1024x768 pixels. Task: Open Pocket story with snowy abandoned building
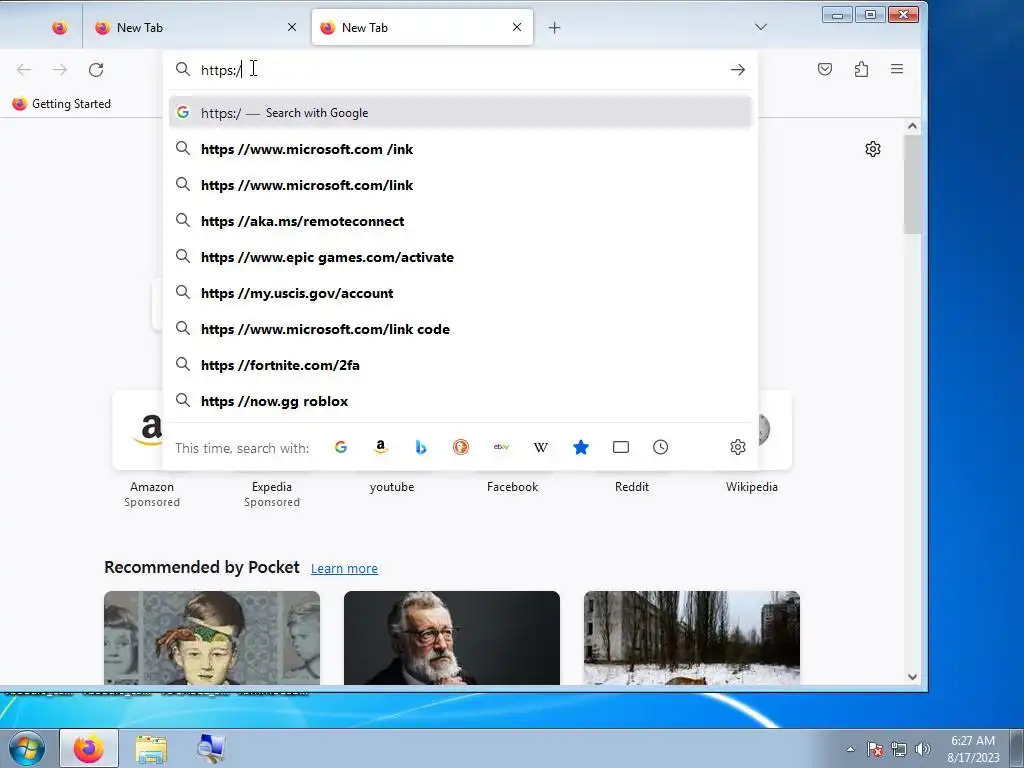(692, 638)
